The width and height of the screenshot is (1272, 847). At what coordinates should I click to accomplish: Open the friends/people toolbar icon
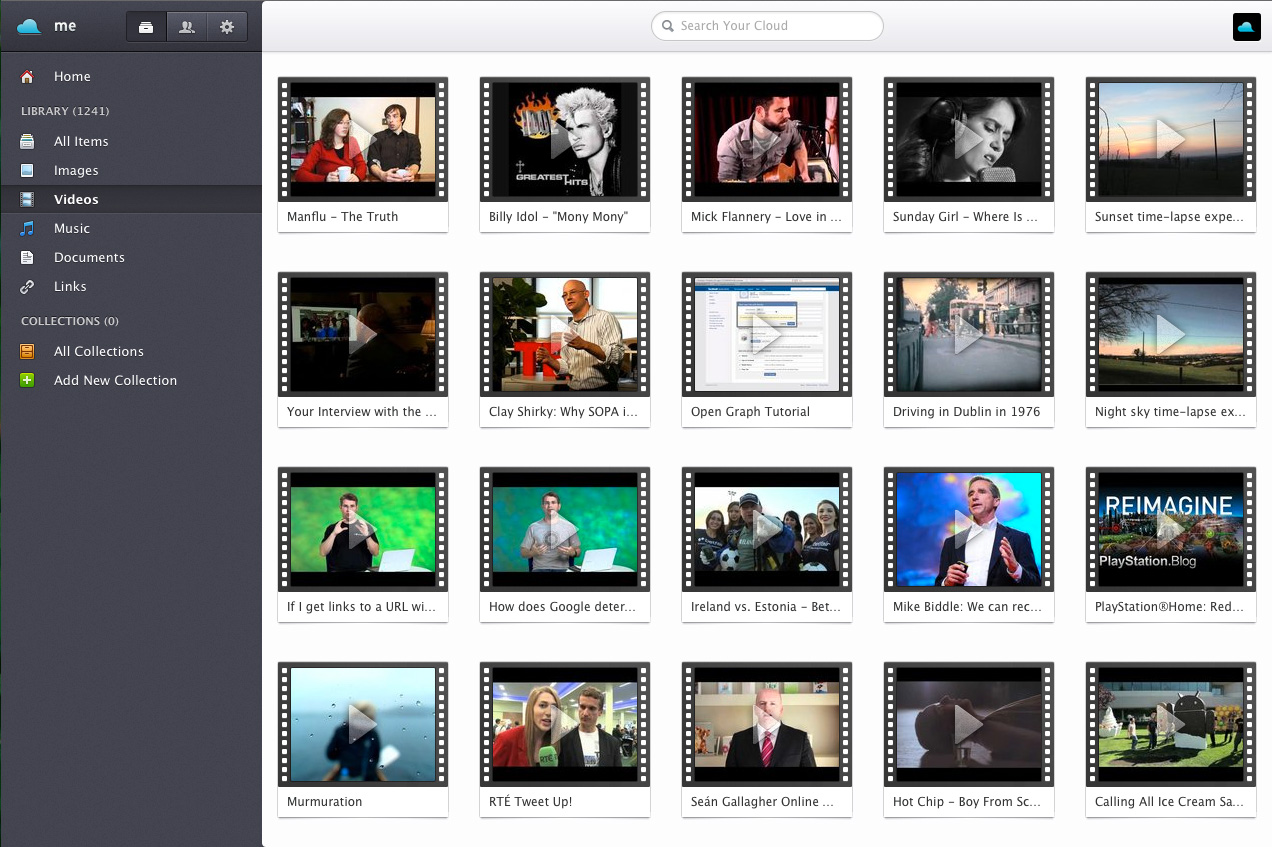pyautogui.click(x=186, y=27)
